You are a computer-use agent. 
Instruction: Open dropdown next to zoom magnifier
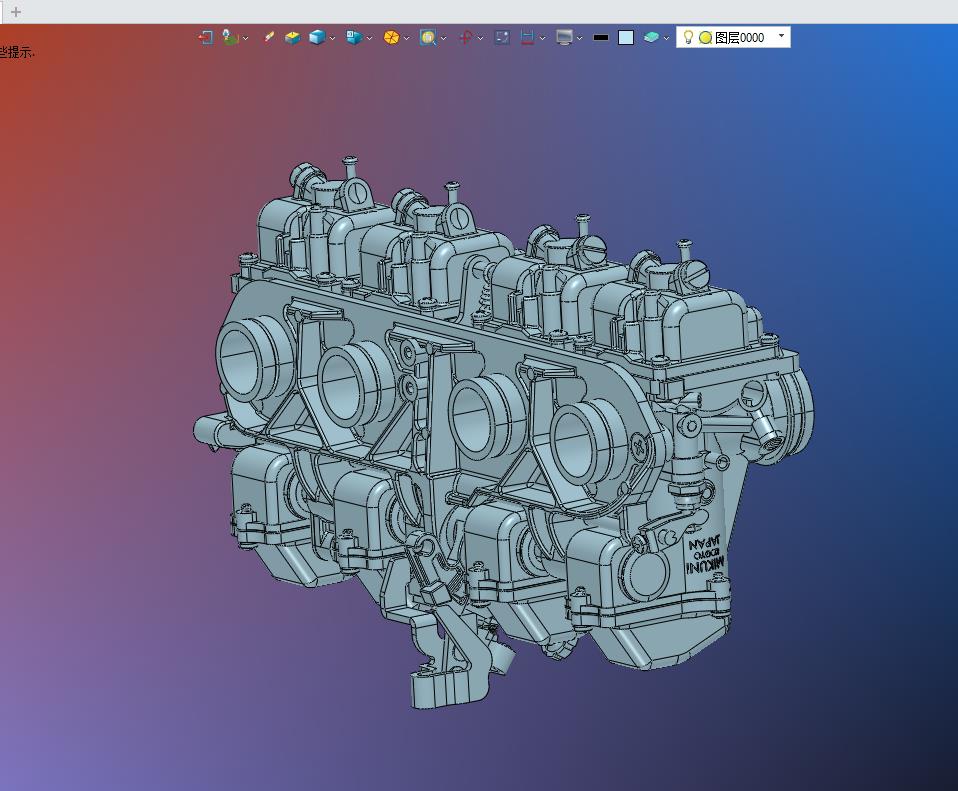(x=444, y=38)
